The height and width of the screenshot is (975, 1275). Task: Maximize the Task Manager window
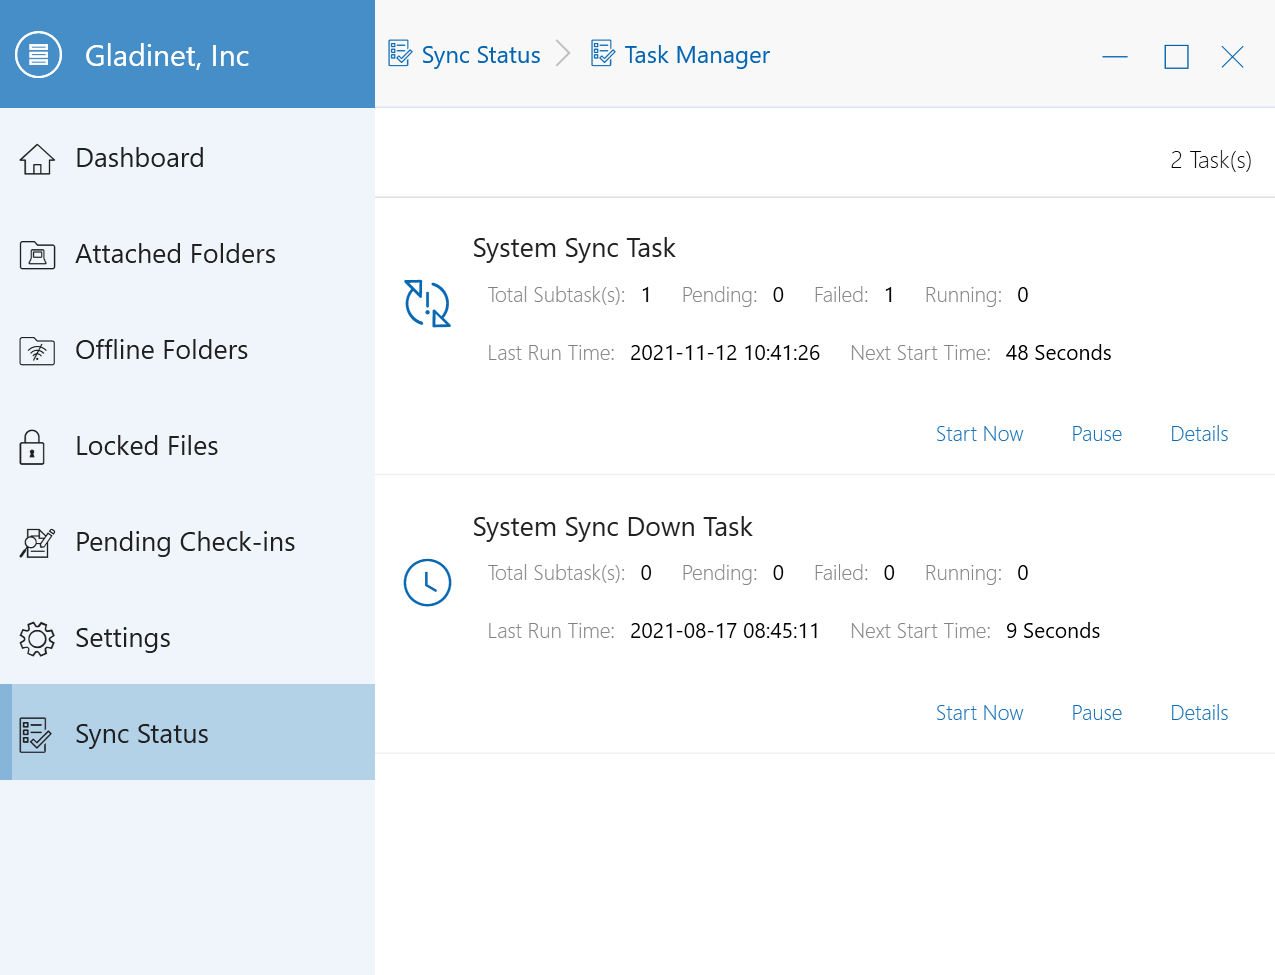coord(1176,57)
